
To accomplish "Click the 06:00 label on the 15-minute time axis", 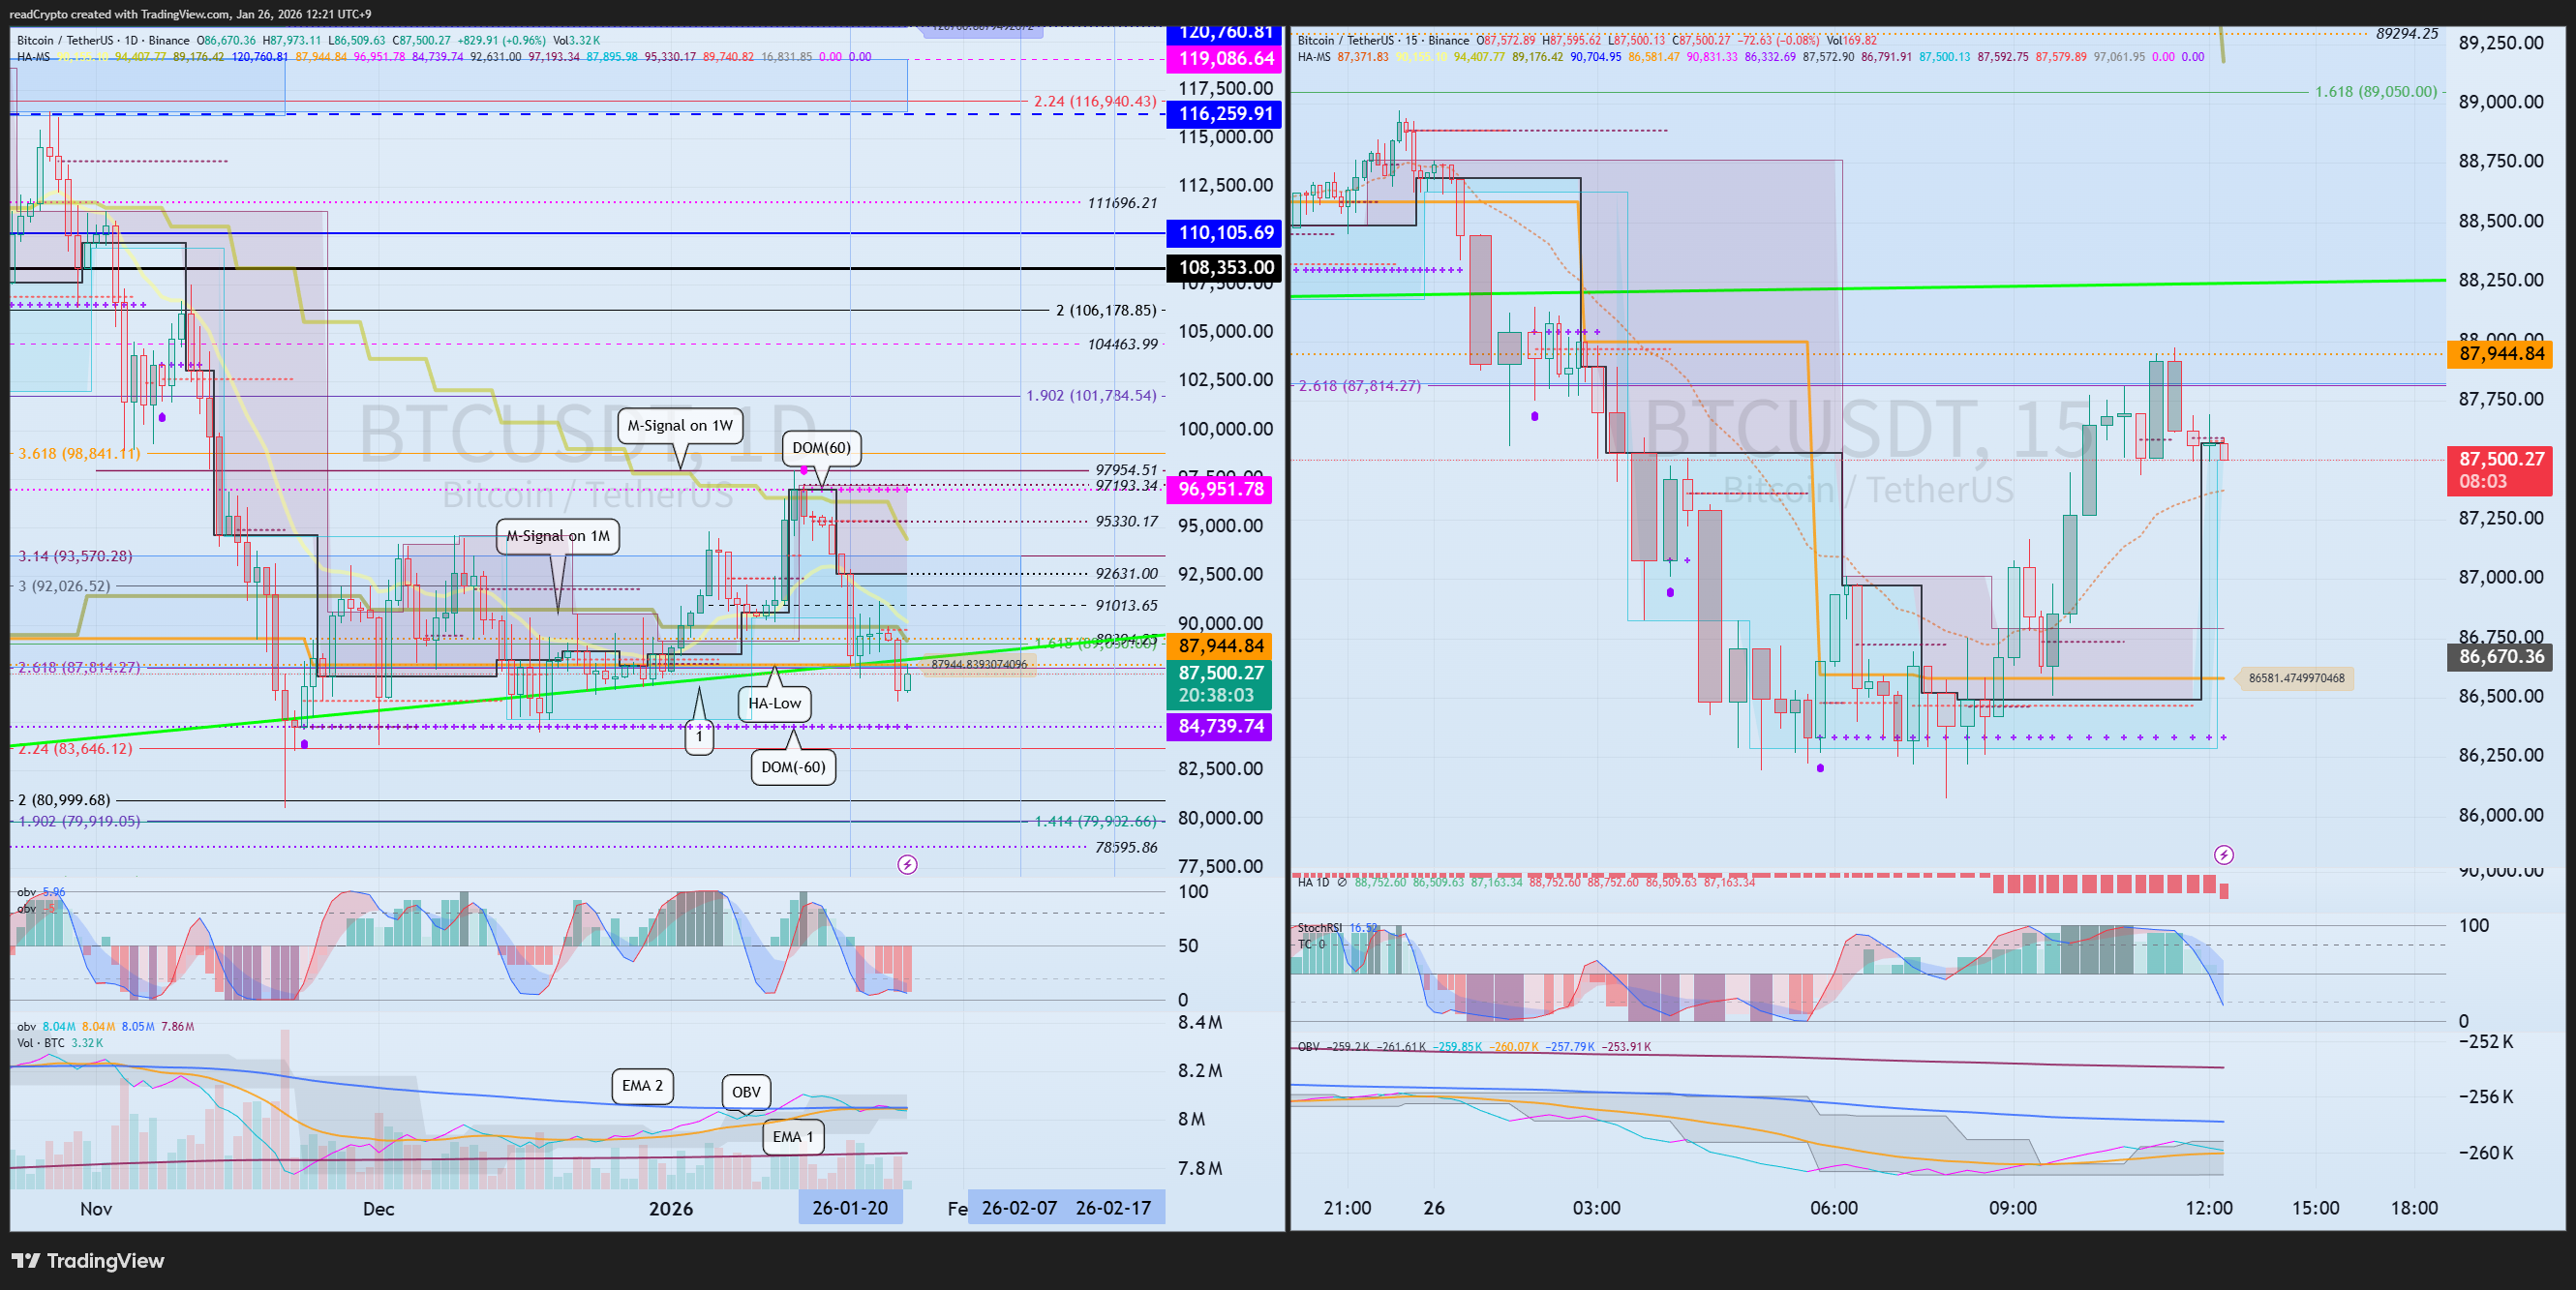I will 1834,1208.
